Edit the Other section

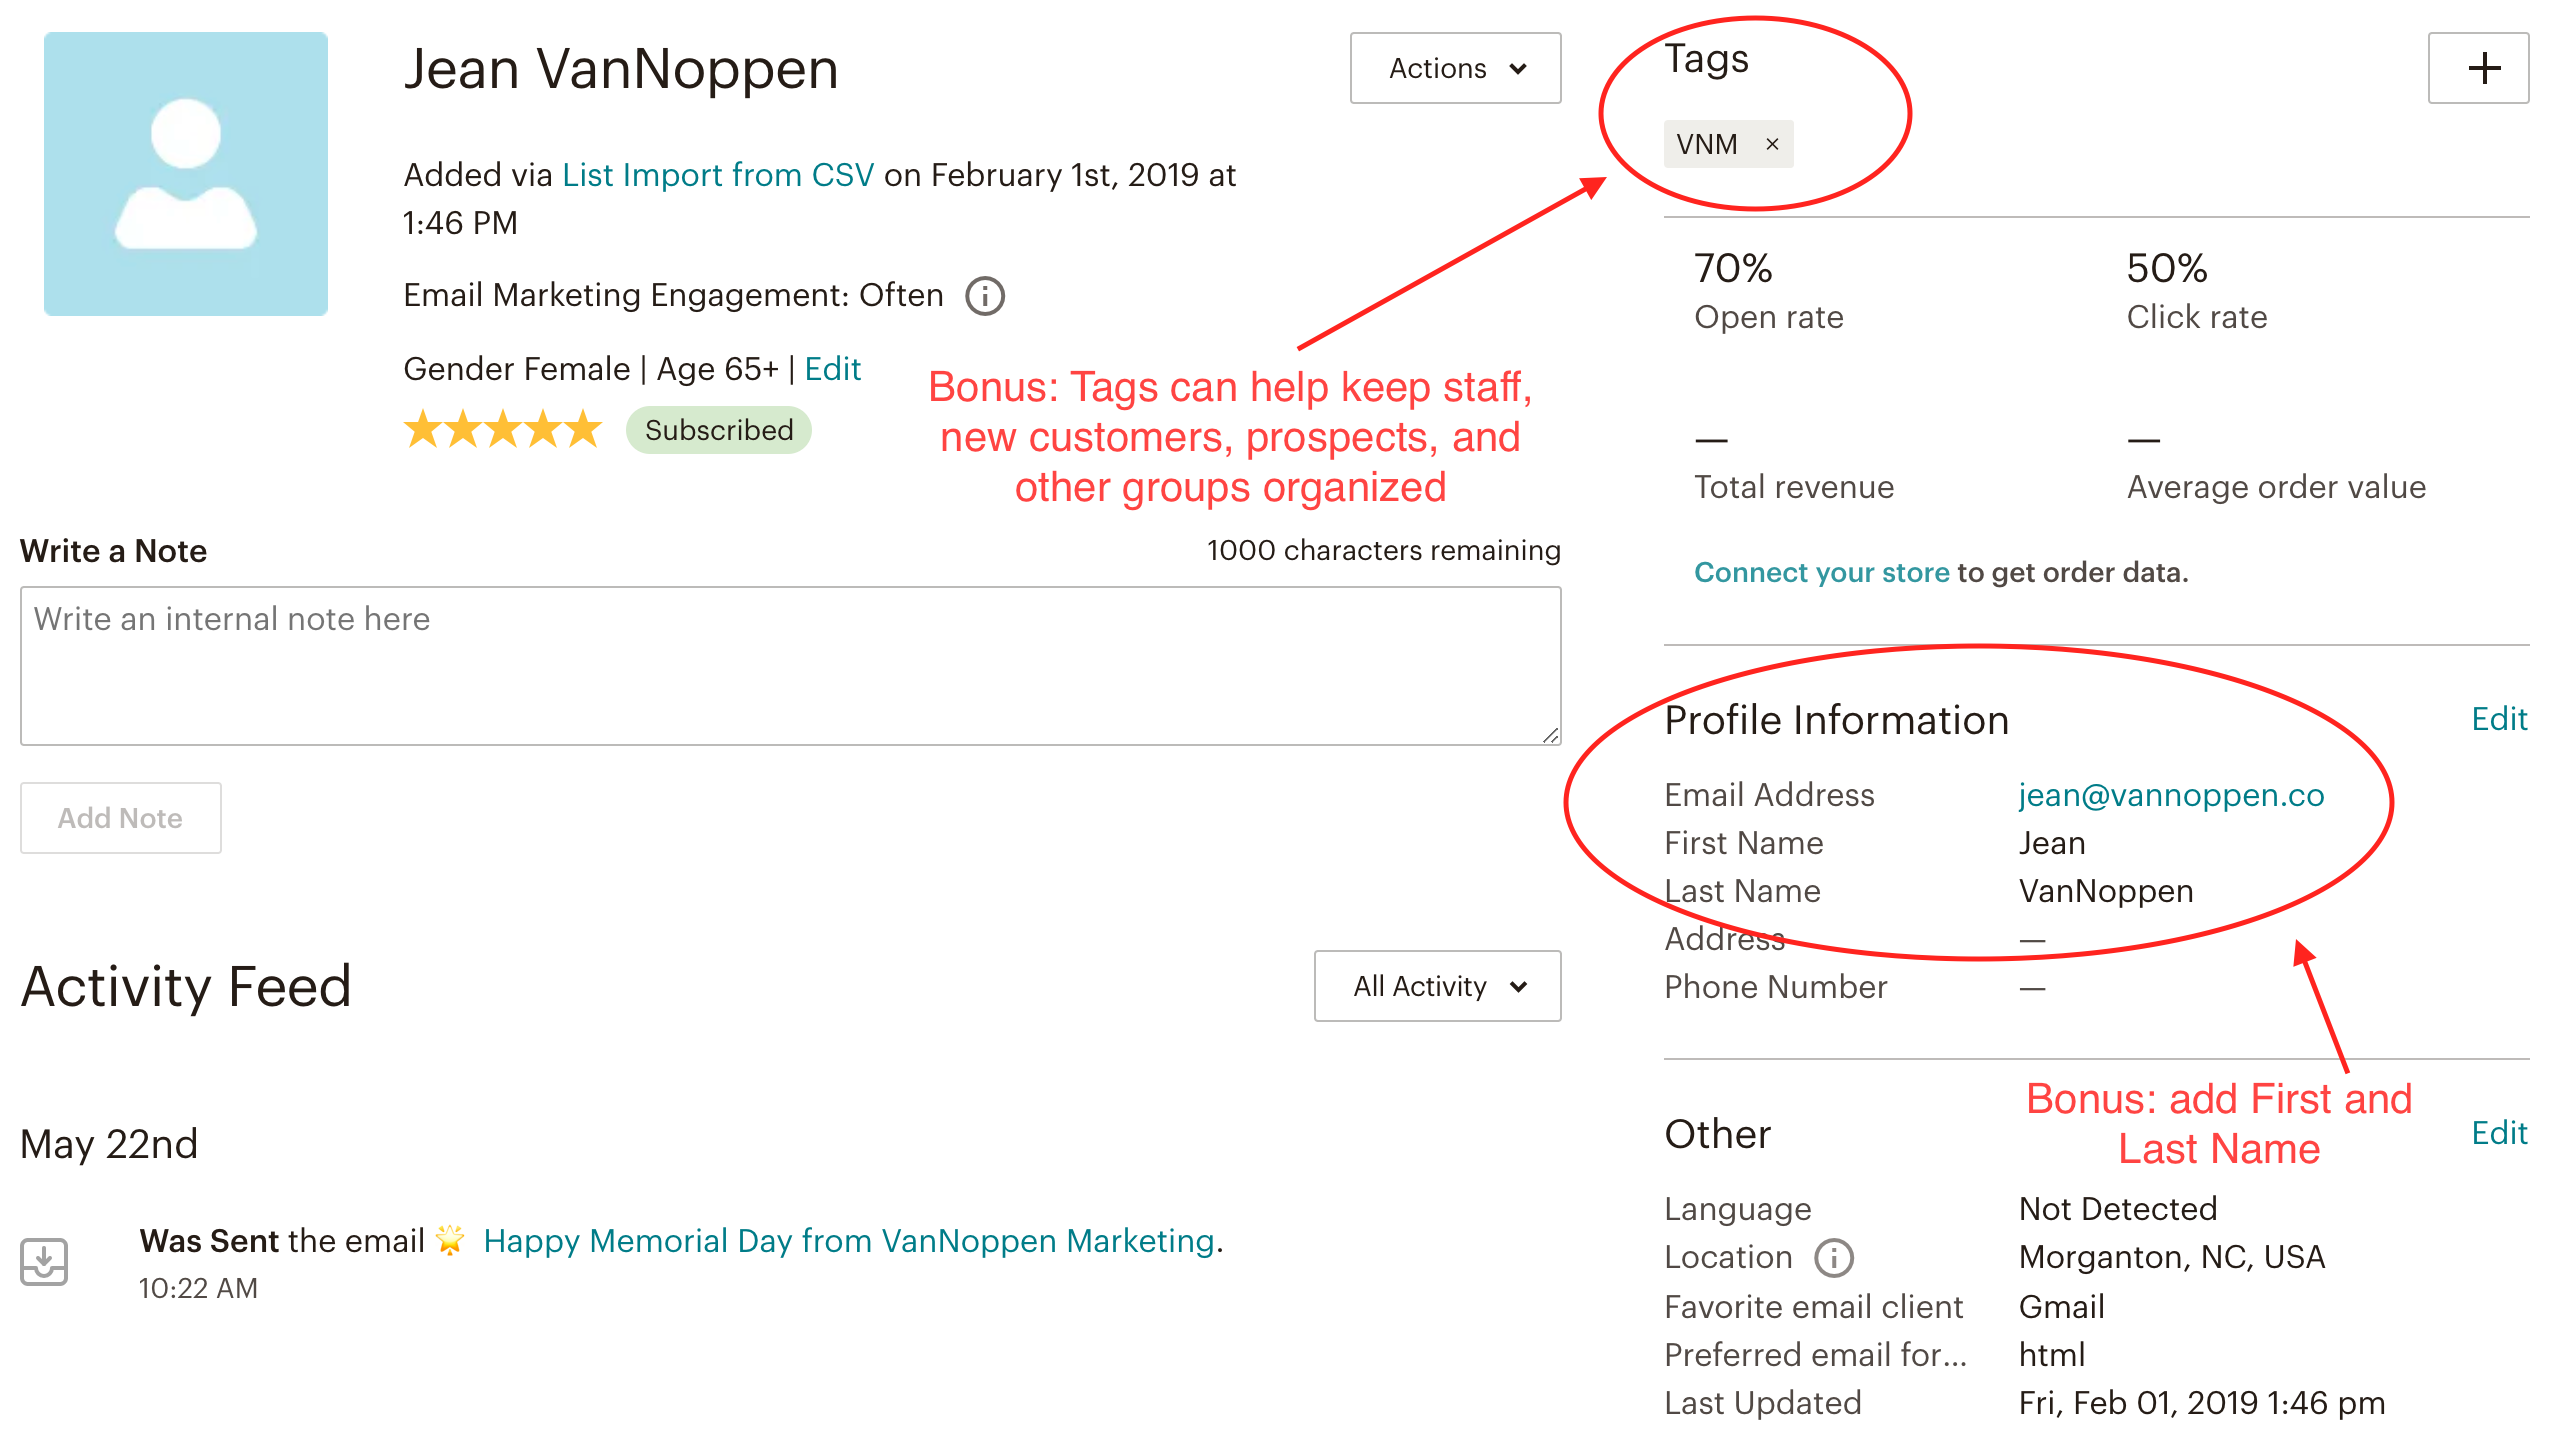click(2499, 1133)
